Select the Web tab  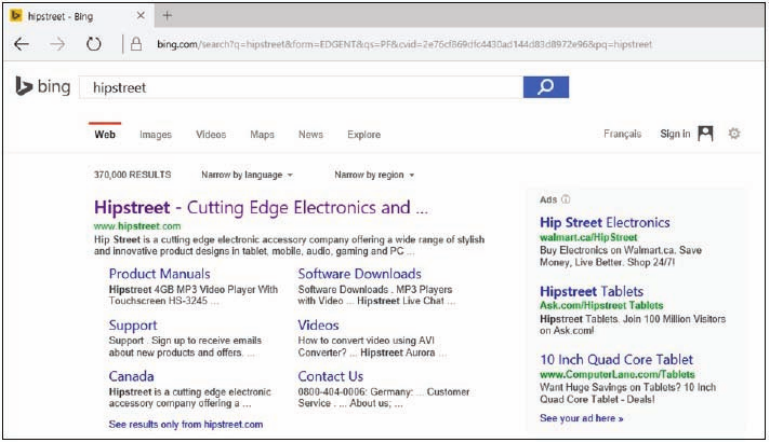pos(105,134)
